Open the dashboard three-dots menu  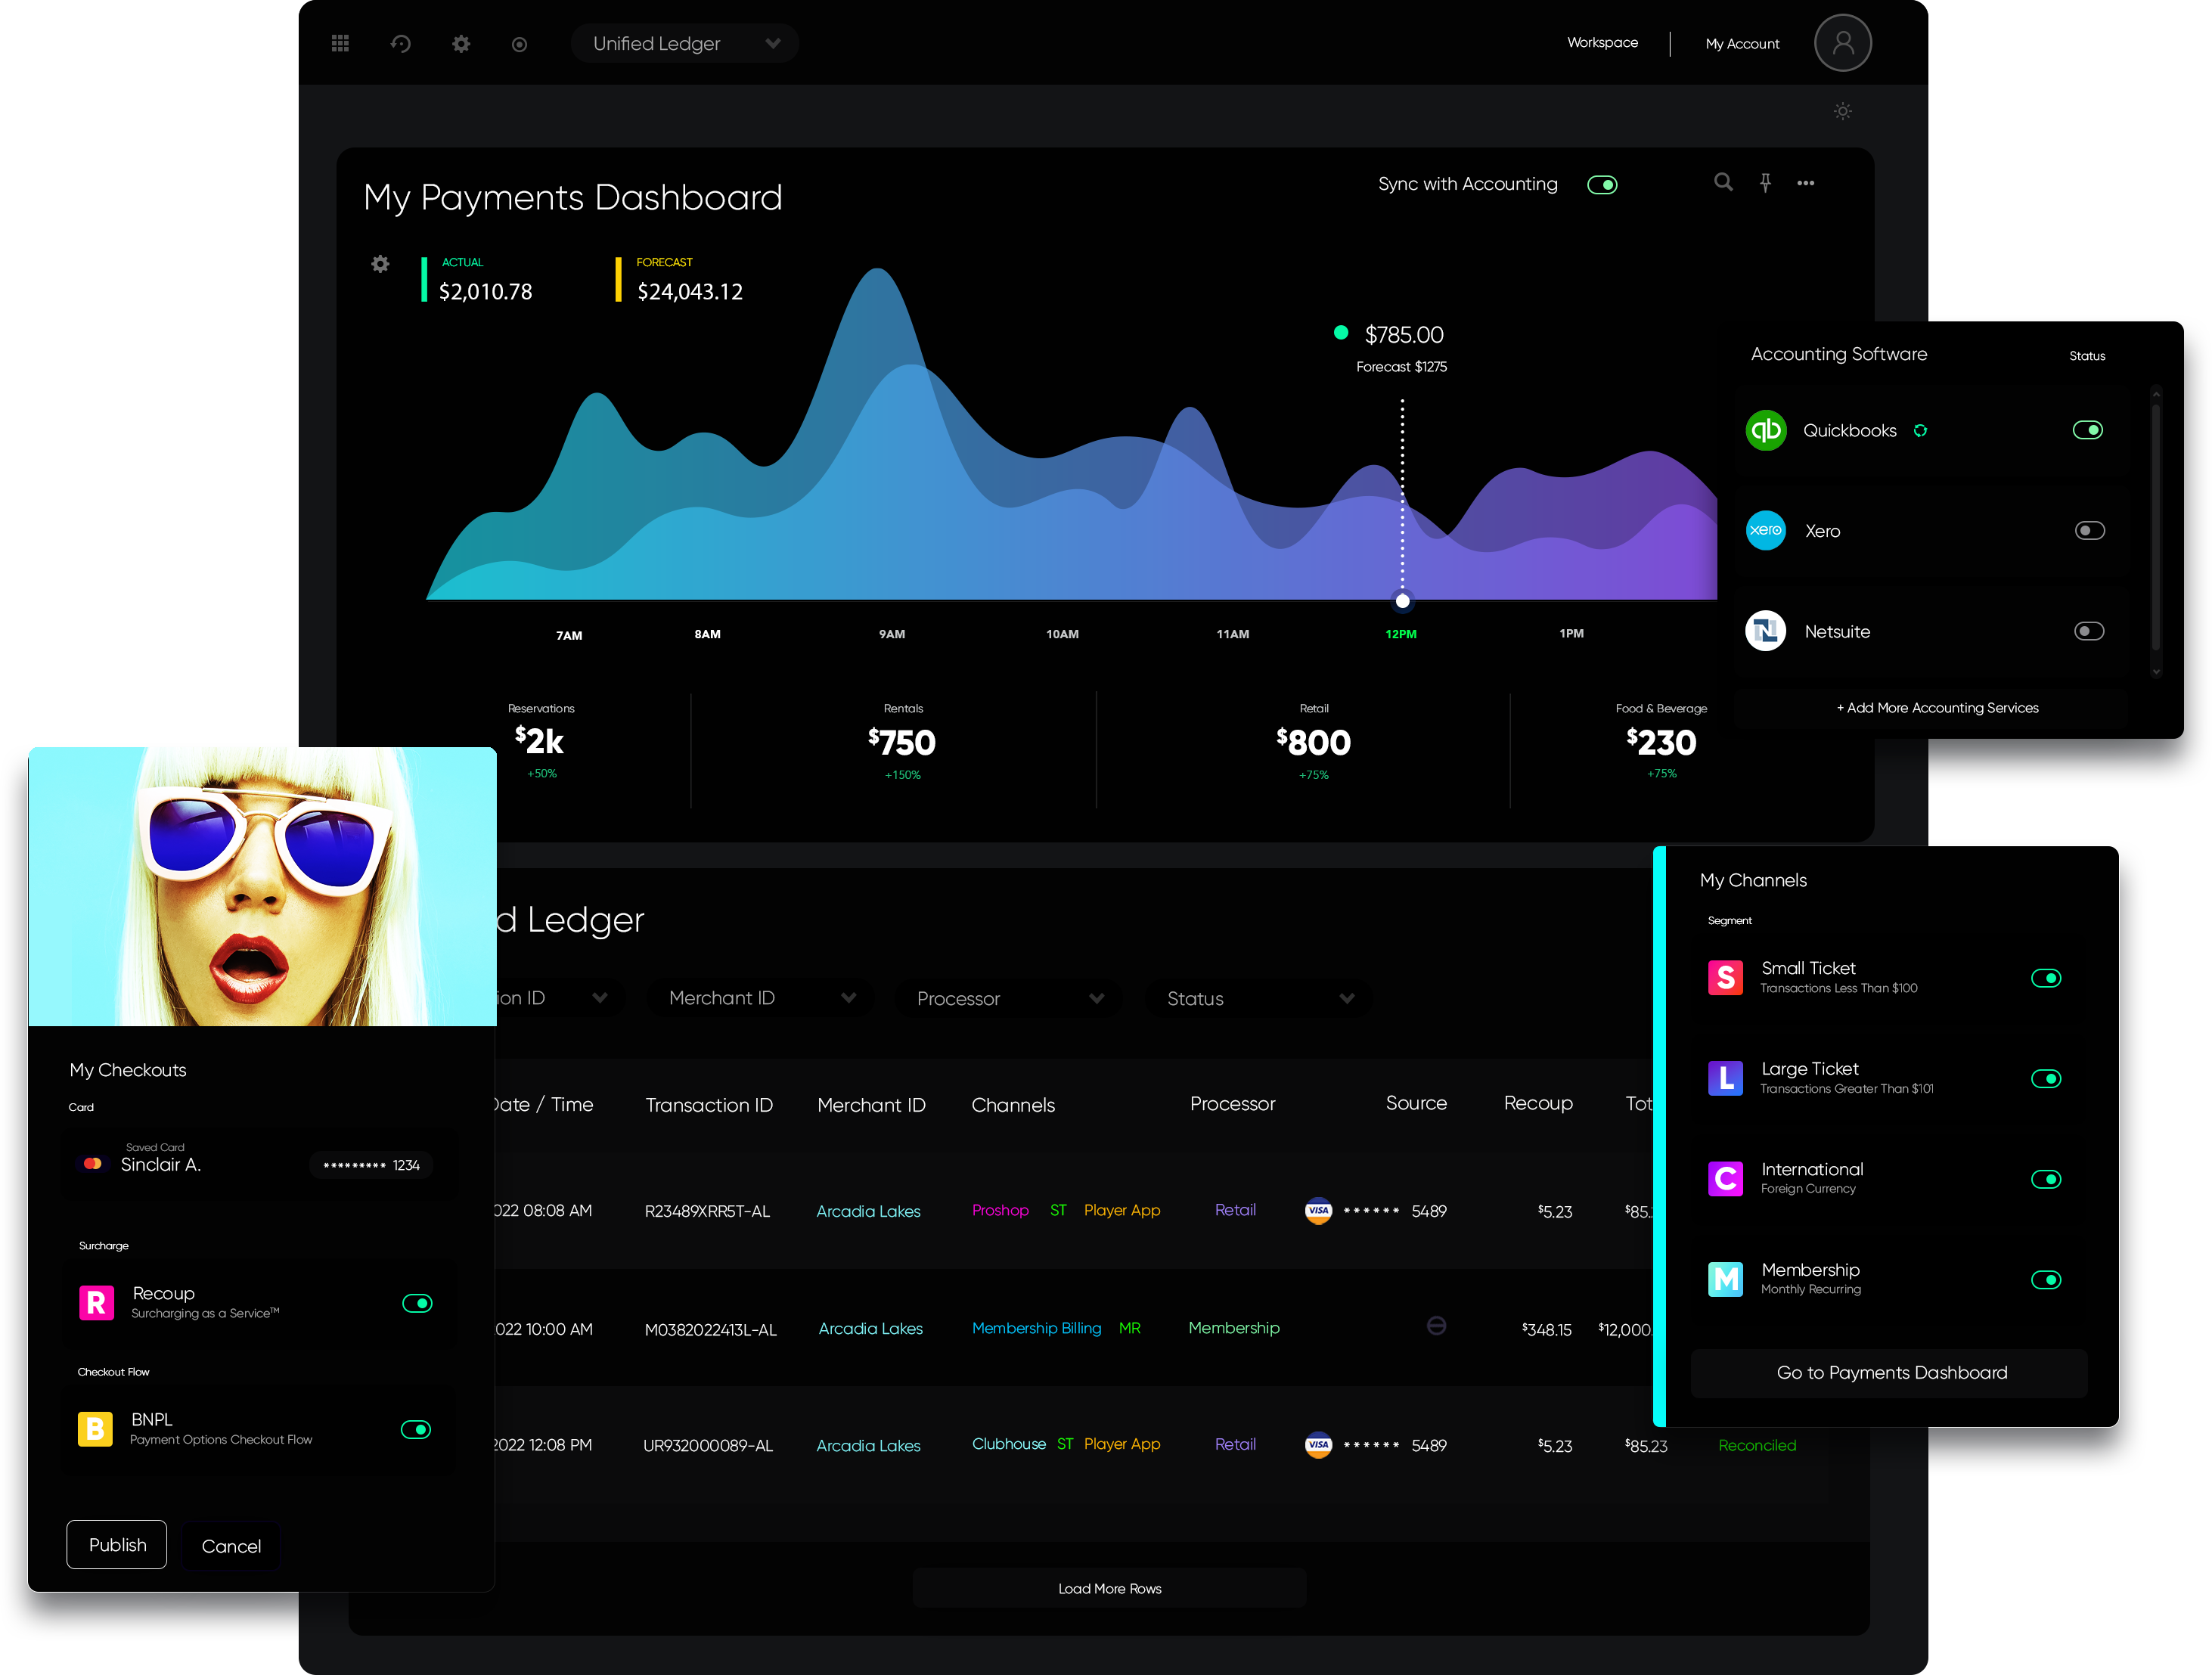tap(1805, 183)
